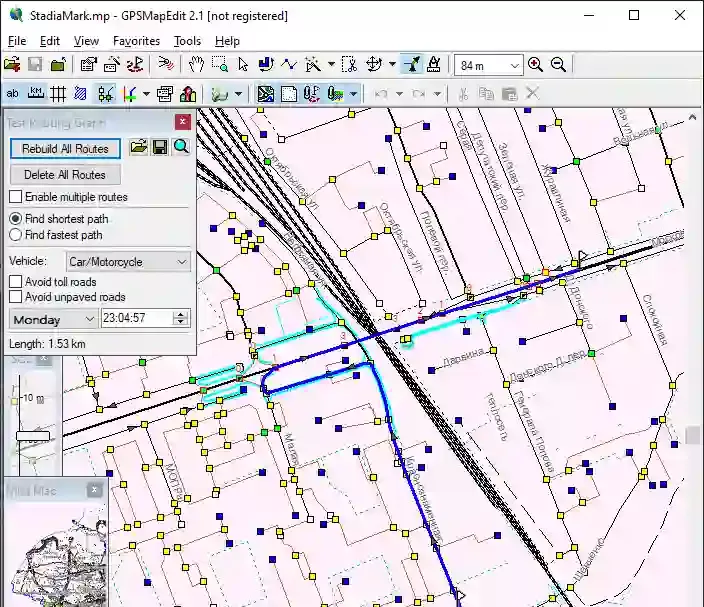Toggle the KM scale ruler icon
The height and width of the screenshot is (607, 704).
coord(35,94)
